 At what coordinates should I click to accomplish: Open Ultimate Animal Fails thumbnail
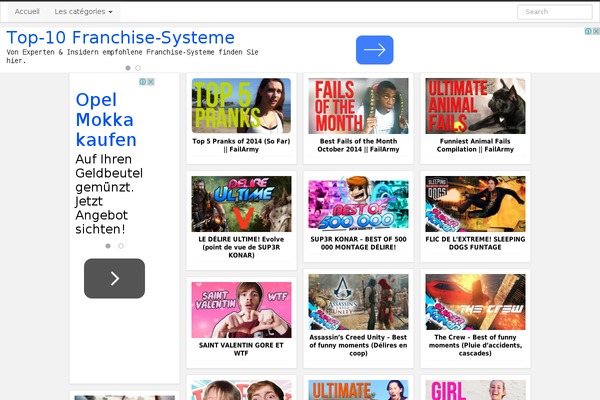click(475, 106)
